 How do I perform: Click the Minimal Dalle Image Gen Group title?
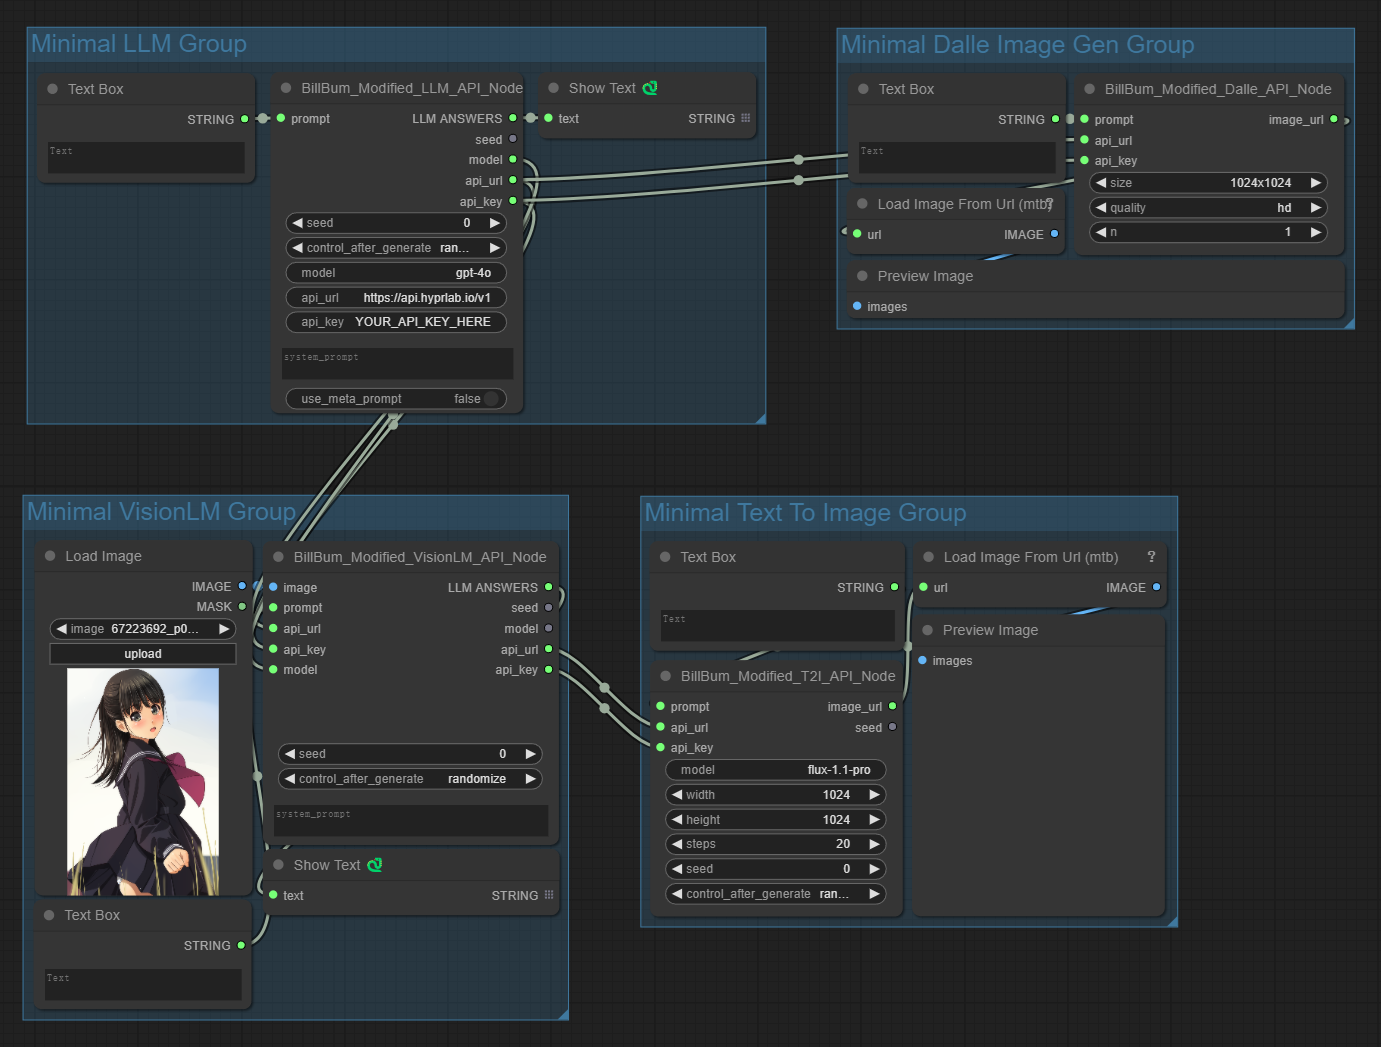point(1017,45)
